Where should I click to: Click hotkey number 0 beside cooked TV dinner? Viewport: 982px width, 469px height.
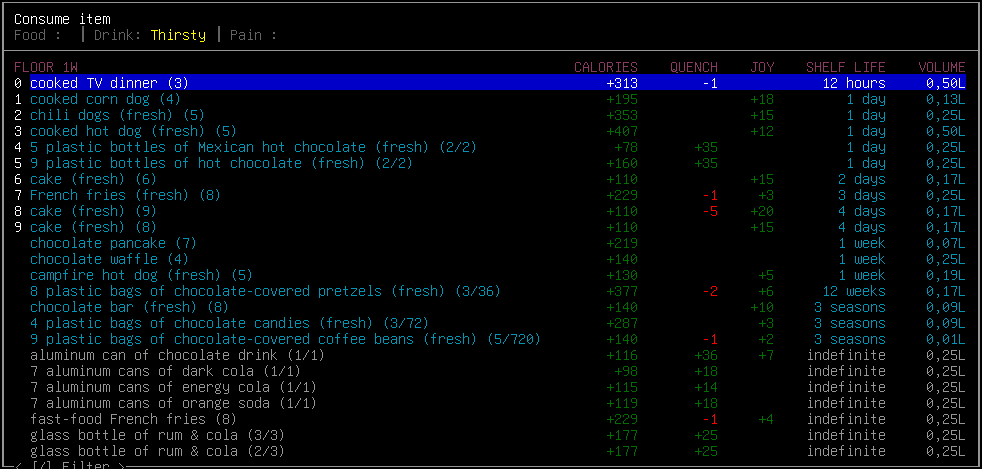point(18,83)
